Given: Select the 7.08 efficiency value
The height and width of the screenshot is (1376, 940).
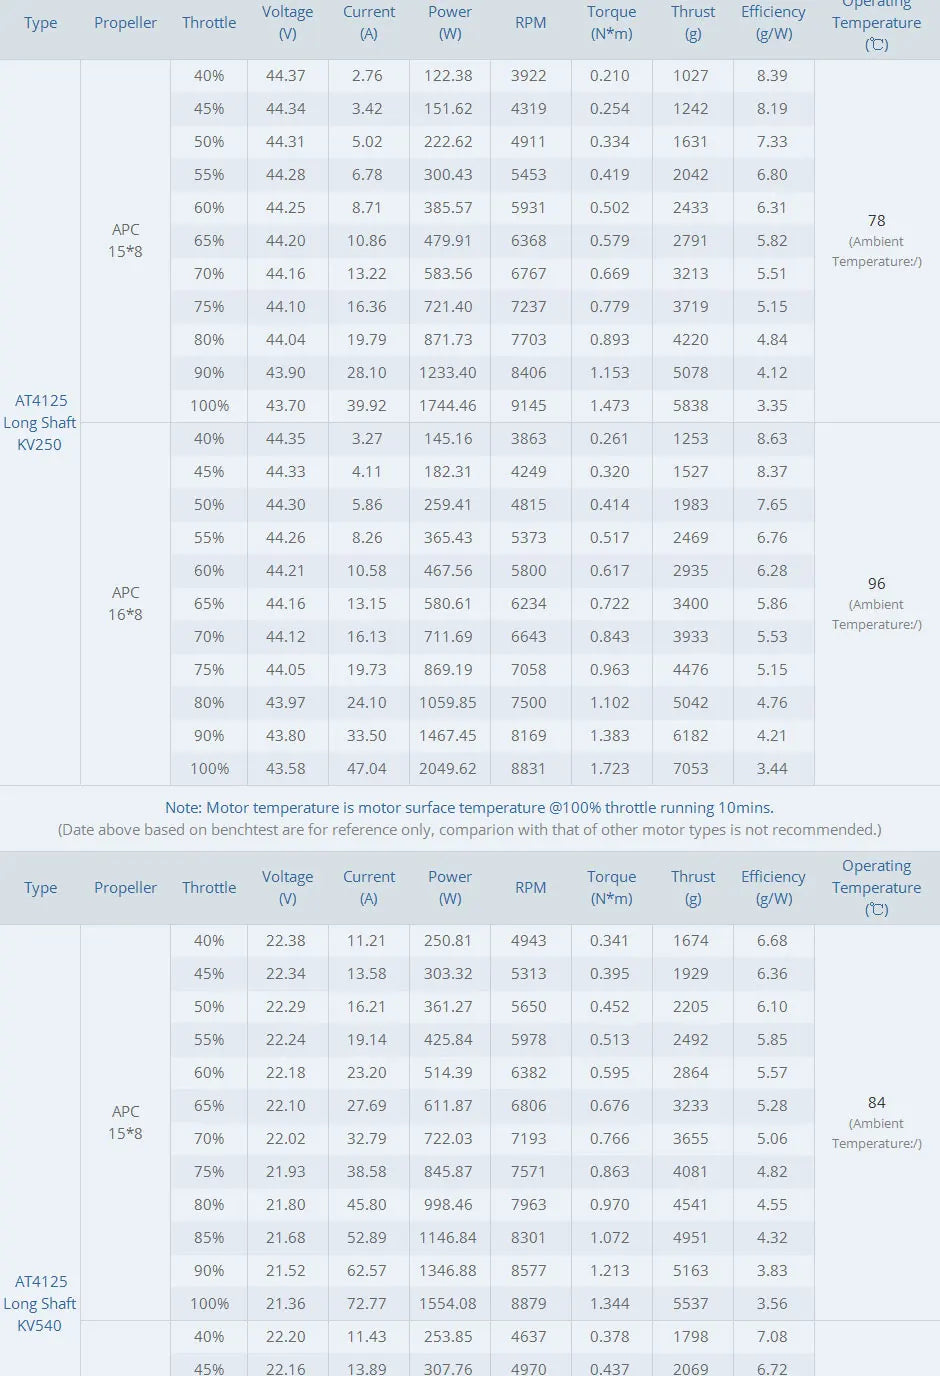Looking at the screenshot, I should pyautogui.click(x=772, y=1337).
